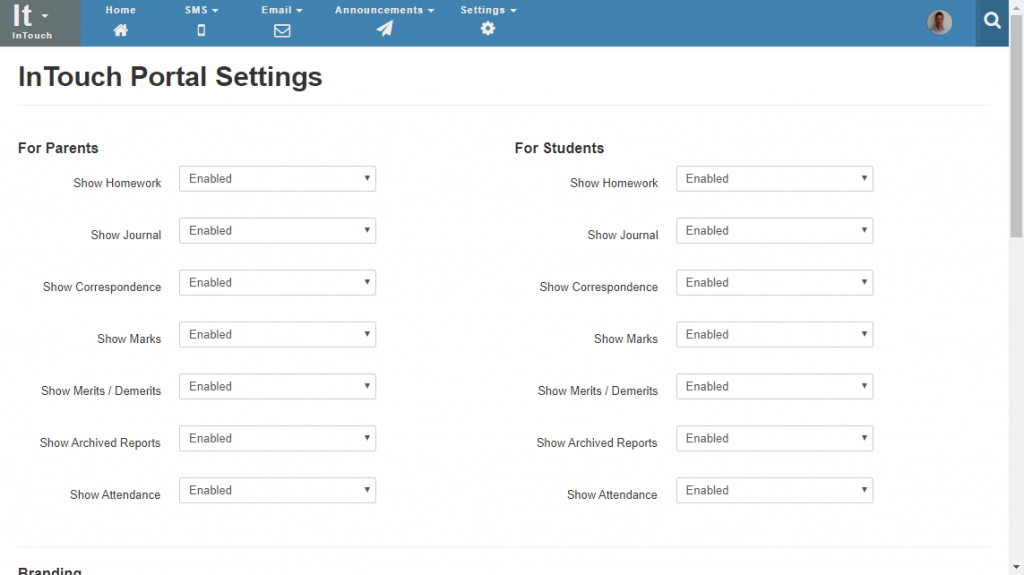Open parents Show Correspondence dropdown
Image resolution: width=1024 pixels, height=575 pixels.
(x=278, y=282)
